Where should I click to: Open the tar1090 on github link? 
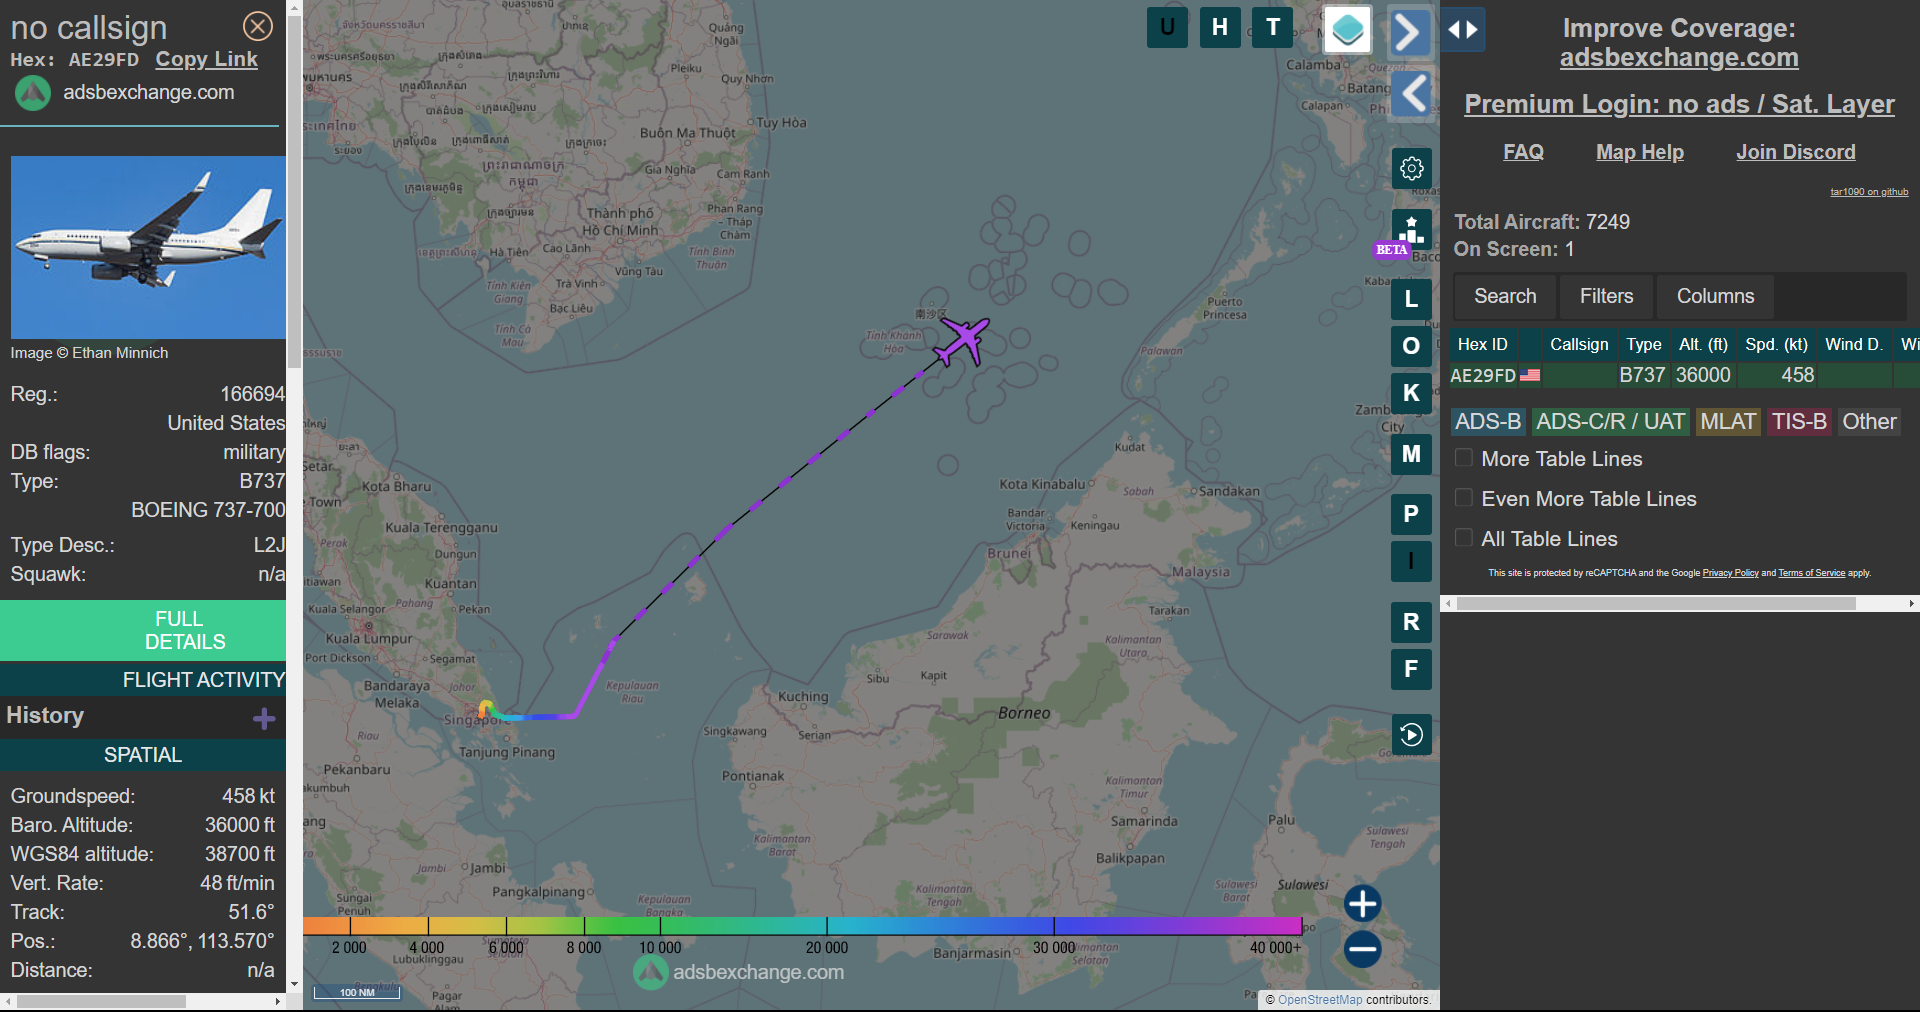1869,192
